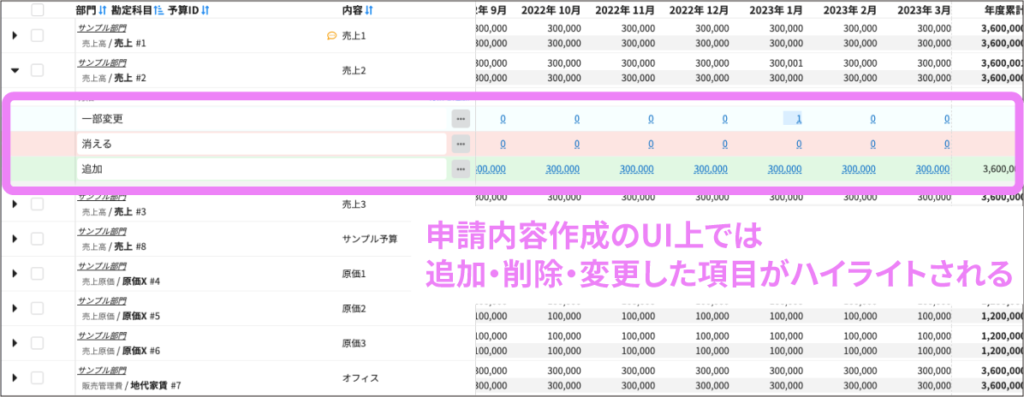Open the サンプル部門 link above 売上 #3

point(102,197)
